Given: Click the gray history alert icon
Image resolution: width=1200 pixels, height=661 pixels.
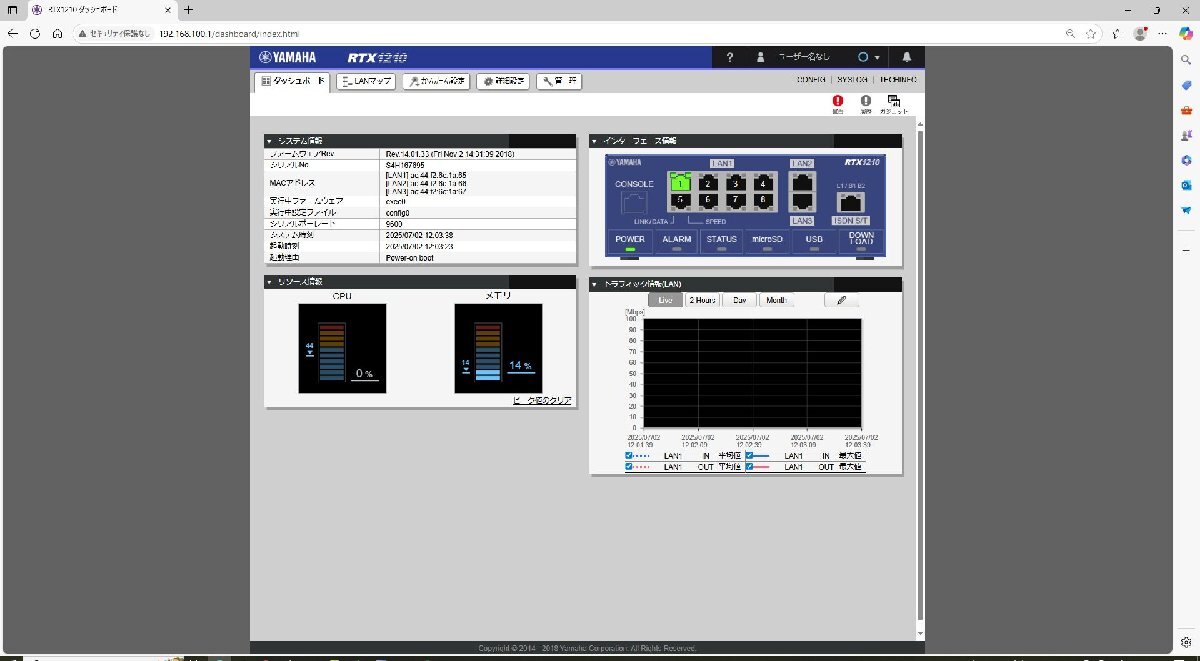Looking at the screenshot, I should [x=866, y=101].
